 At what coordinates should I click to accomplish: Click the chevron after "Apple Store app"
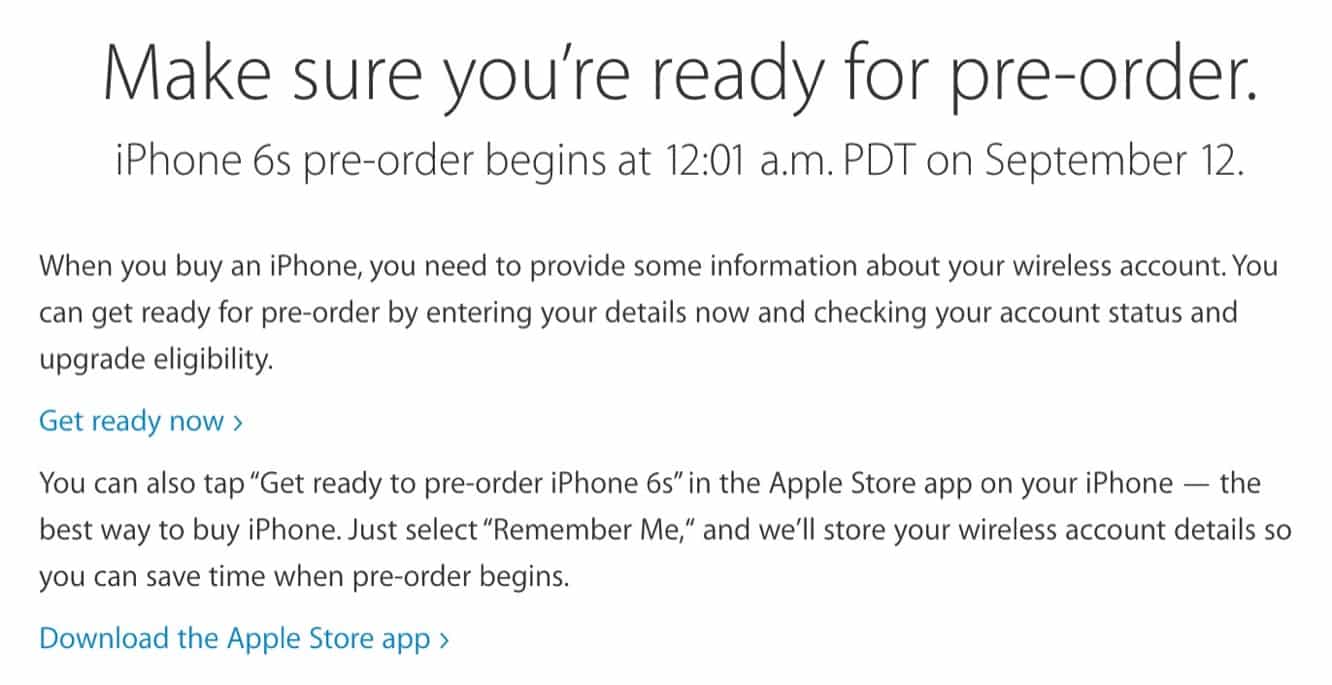pos(444,640)
